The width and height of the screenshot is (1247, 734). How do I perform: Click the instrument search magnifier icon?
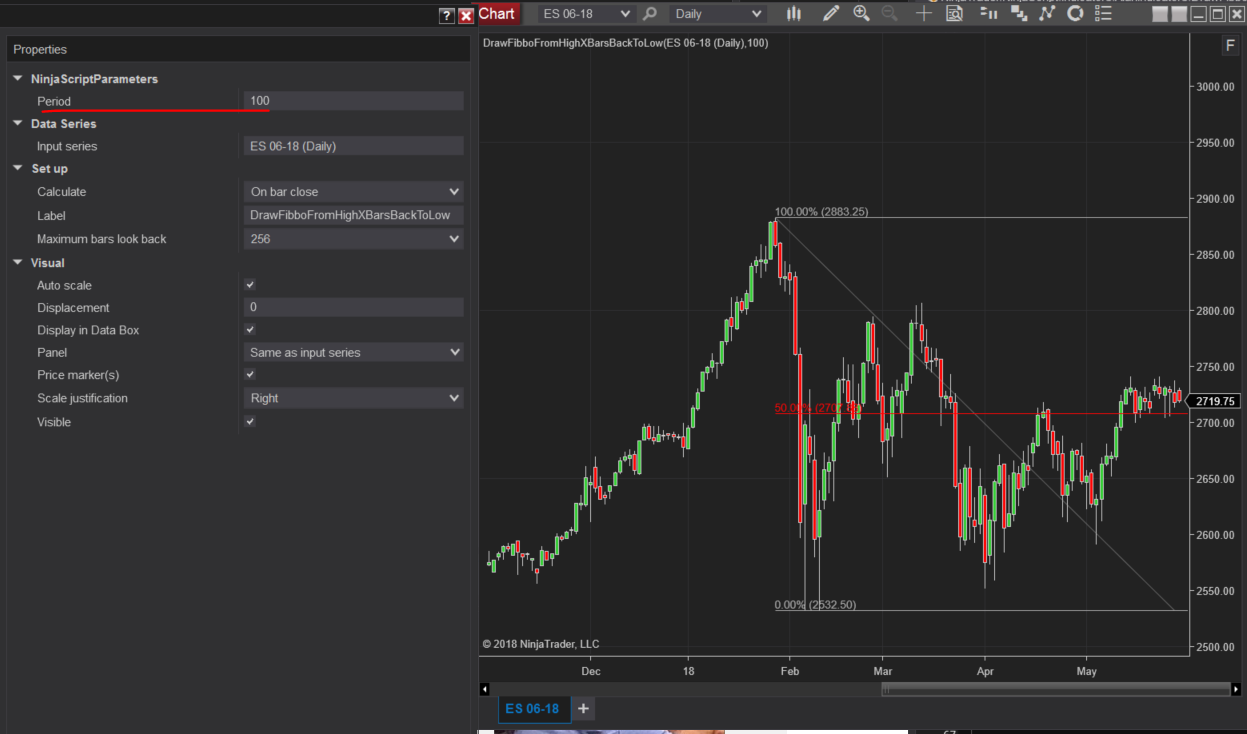(649, 14)
